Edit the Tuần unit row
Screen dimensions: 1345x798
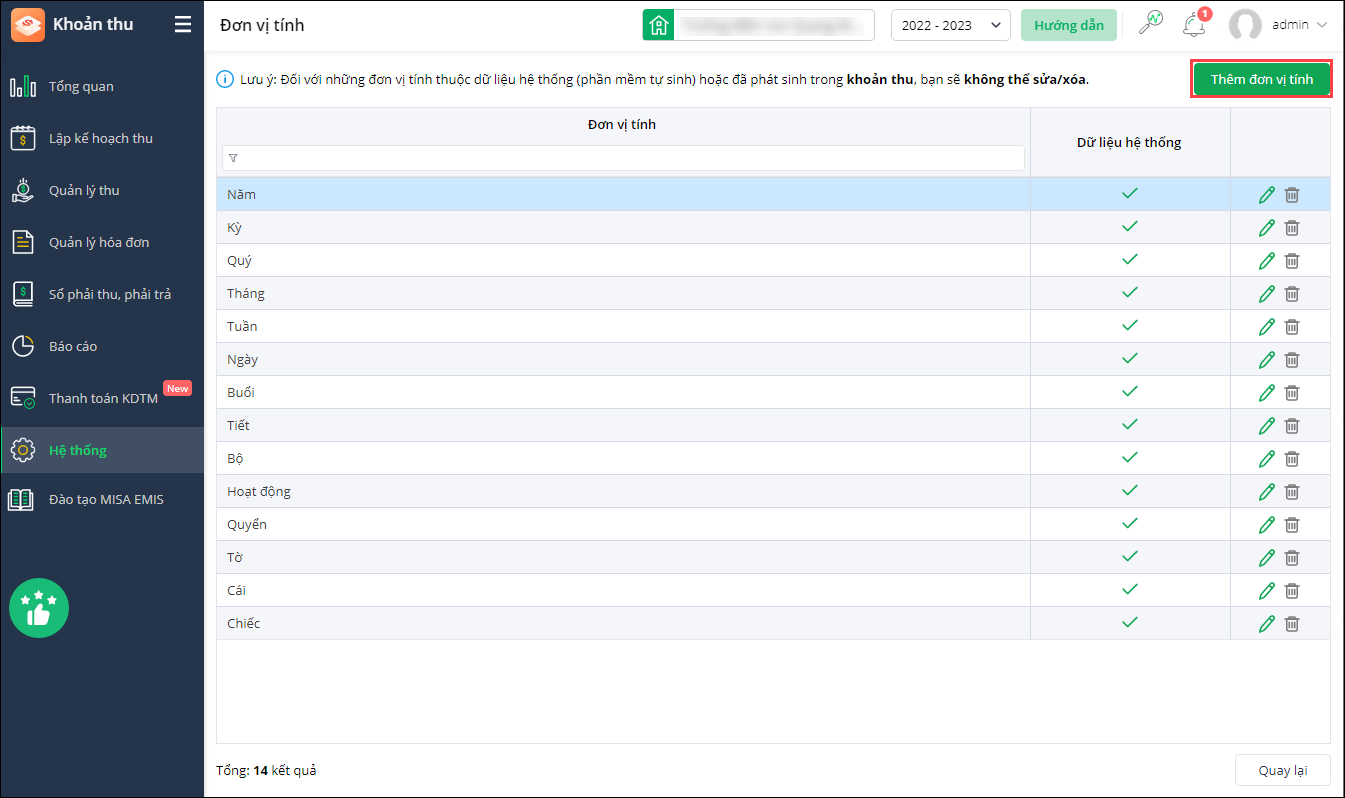[1267, 327]
